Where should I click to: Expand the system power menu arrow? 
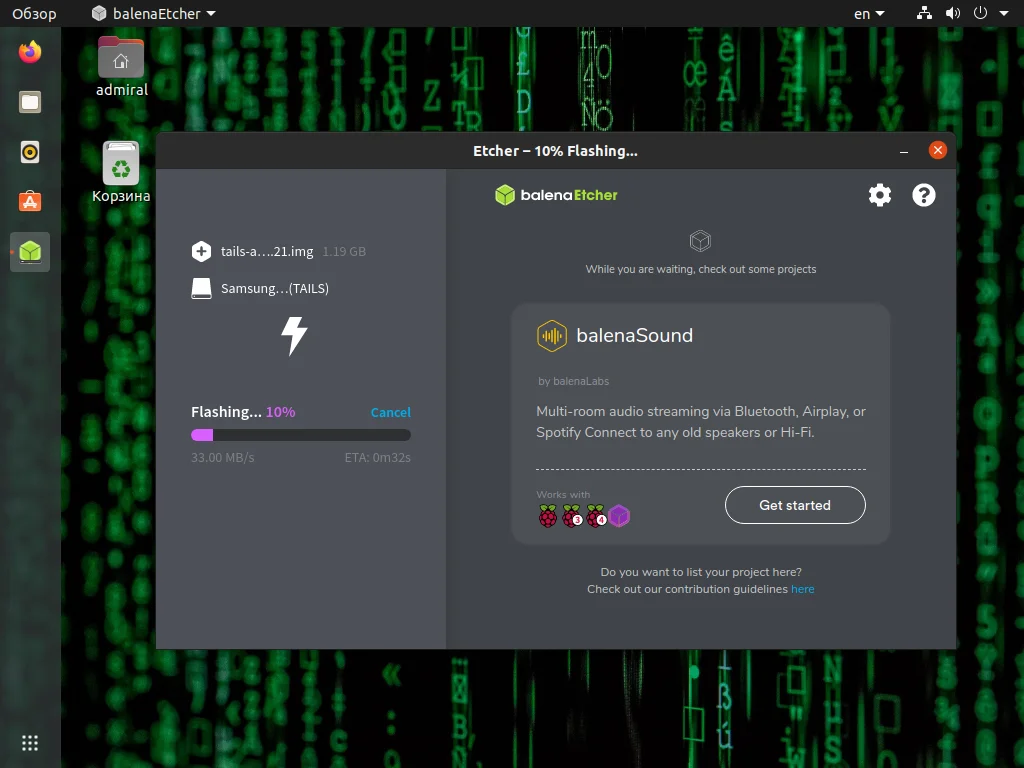coord(1004,13)
